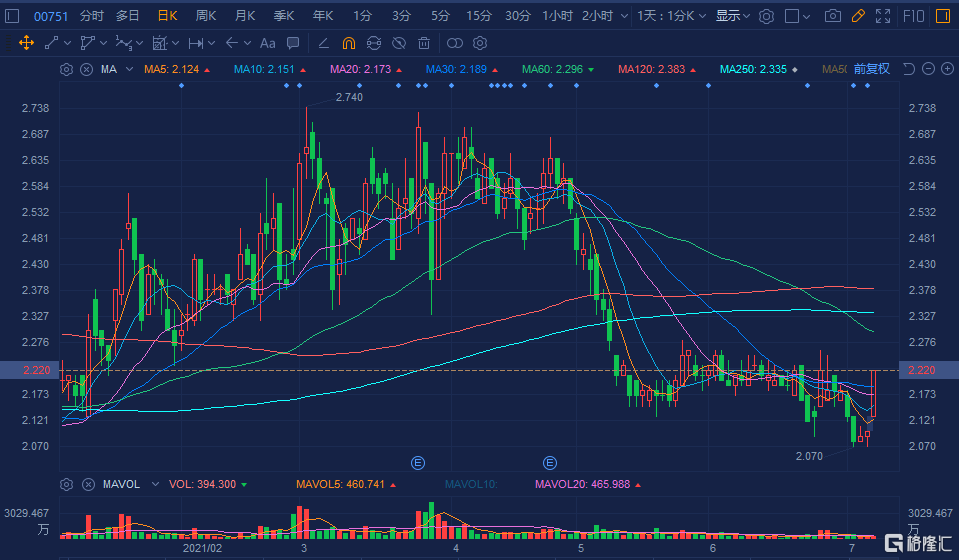Choose the 1分 one-minute interval
Screen dimensions: 959x560
coord(362,16)
